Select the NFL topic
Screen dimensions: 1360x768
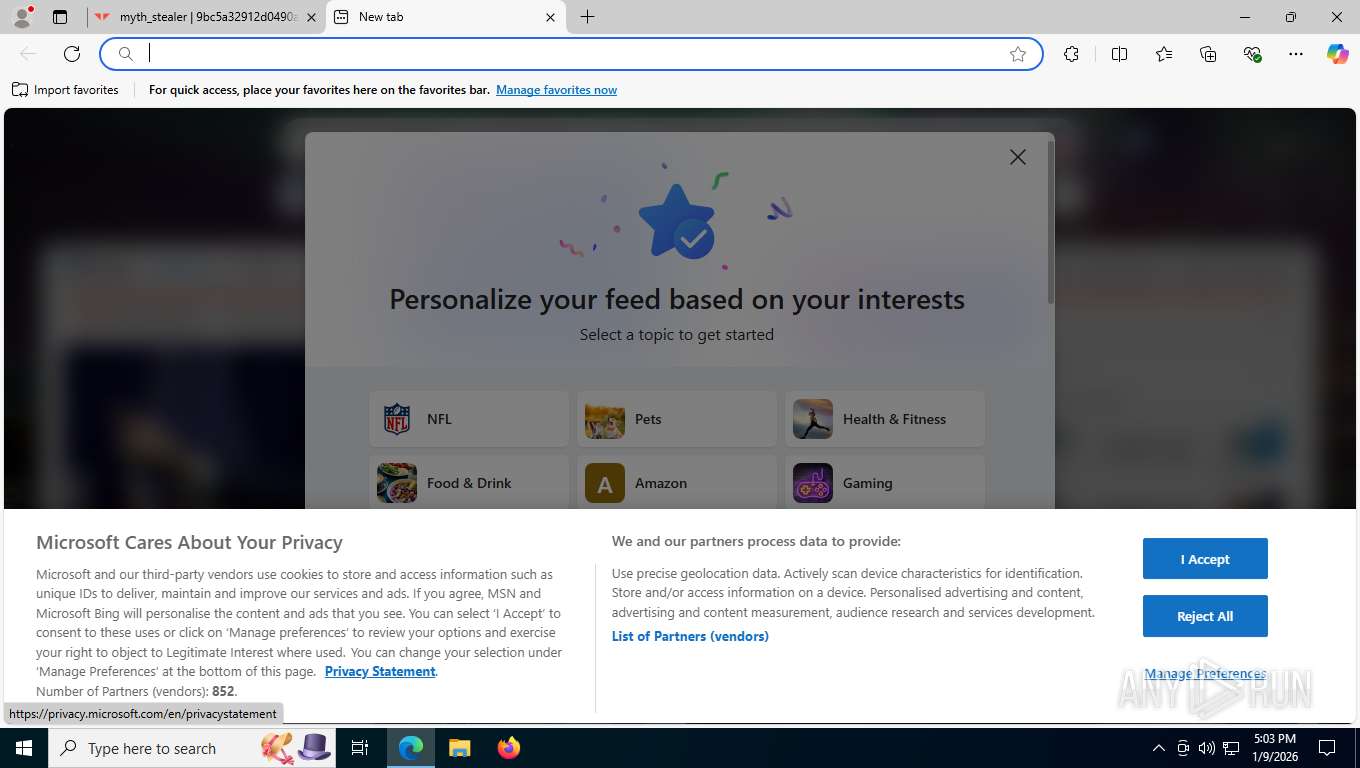click(x=469, y=419)
